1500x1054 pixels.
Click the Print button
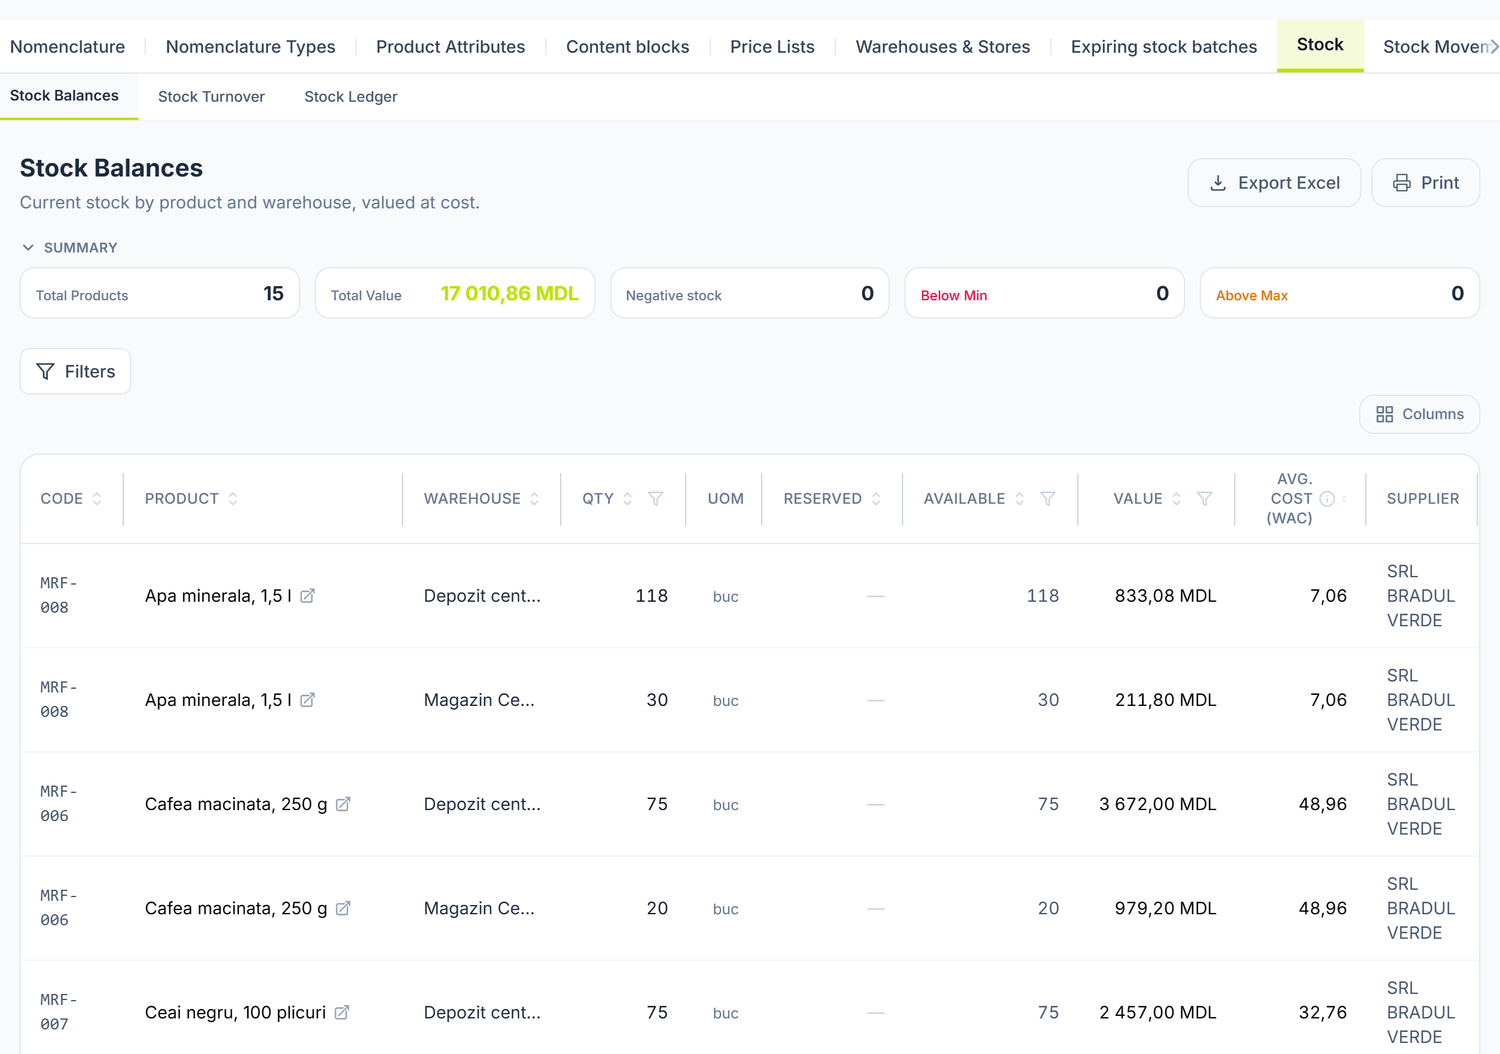click(1425, 183)
